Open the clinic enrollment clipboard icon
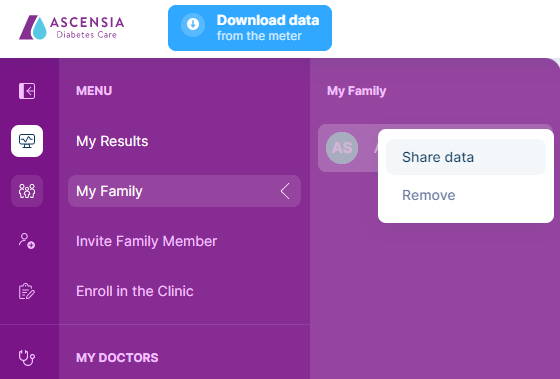This screenshot has width=560, height=379. point(27,291)
